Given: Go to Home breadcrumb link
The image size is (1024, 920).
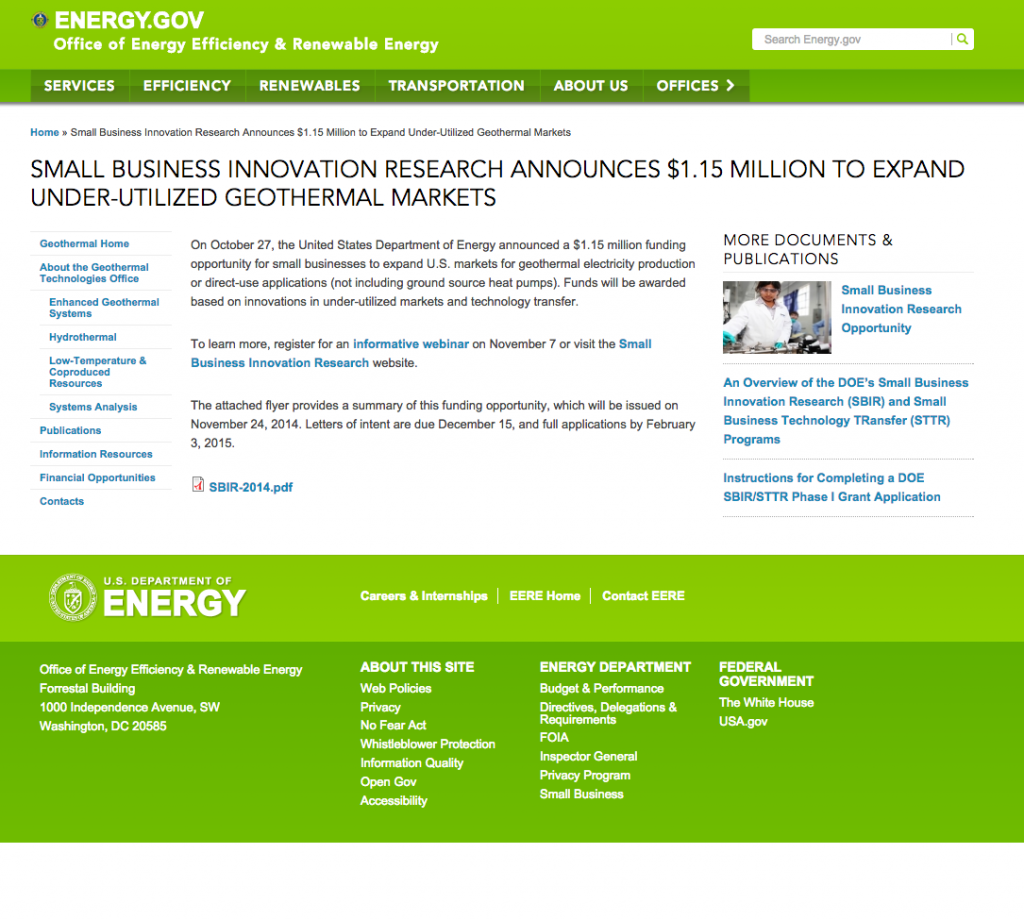Looking at the screenshot, I should pos(44,133).
